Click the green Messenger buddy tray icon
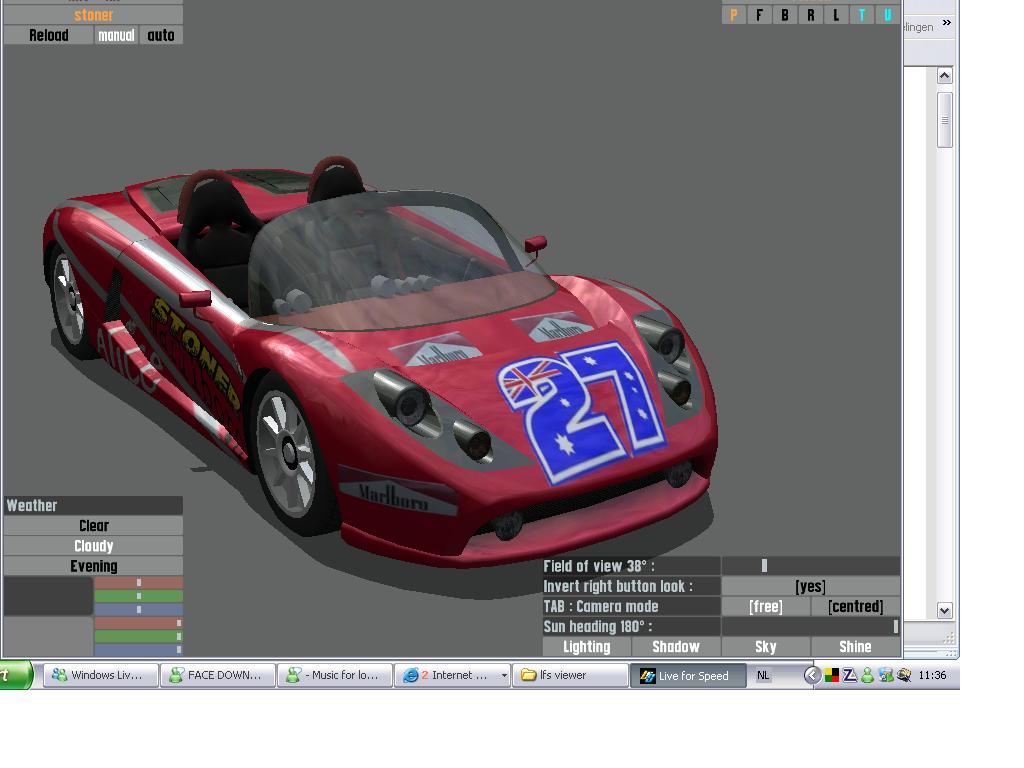 [x=867, y=675]
